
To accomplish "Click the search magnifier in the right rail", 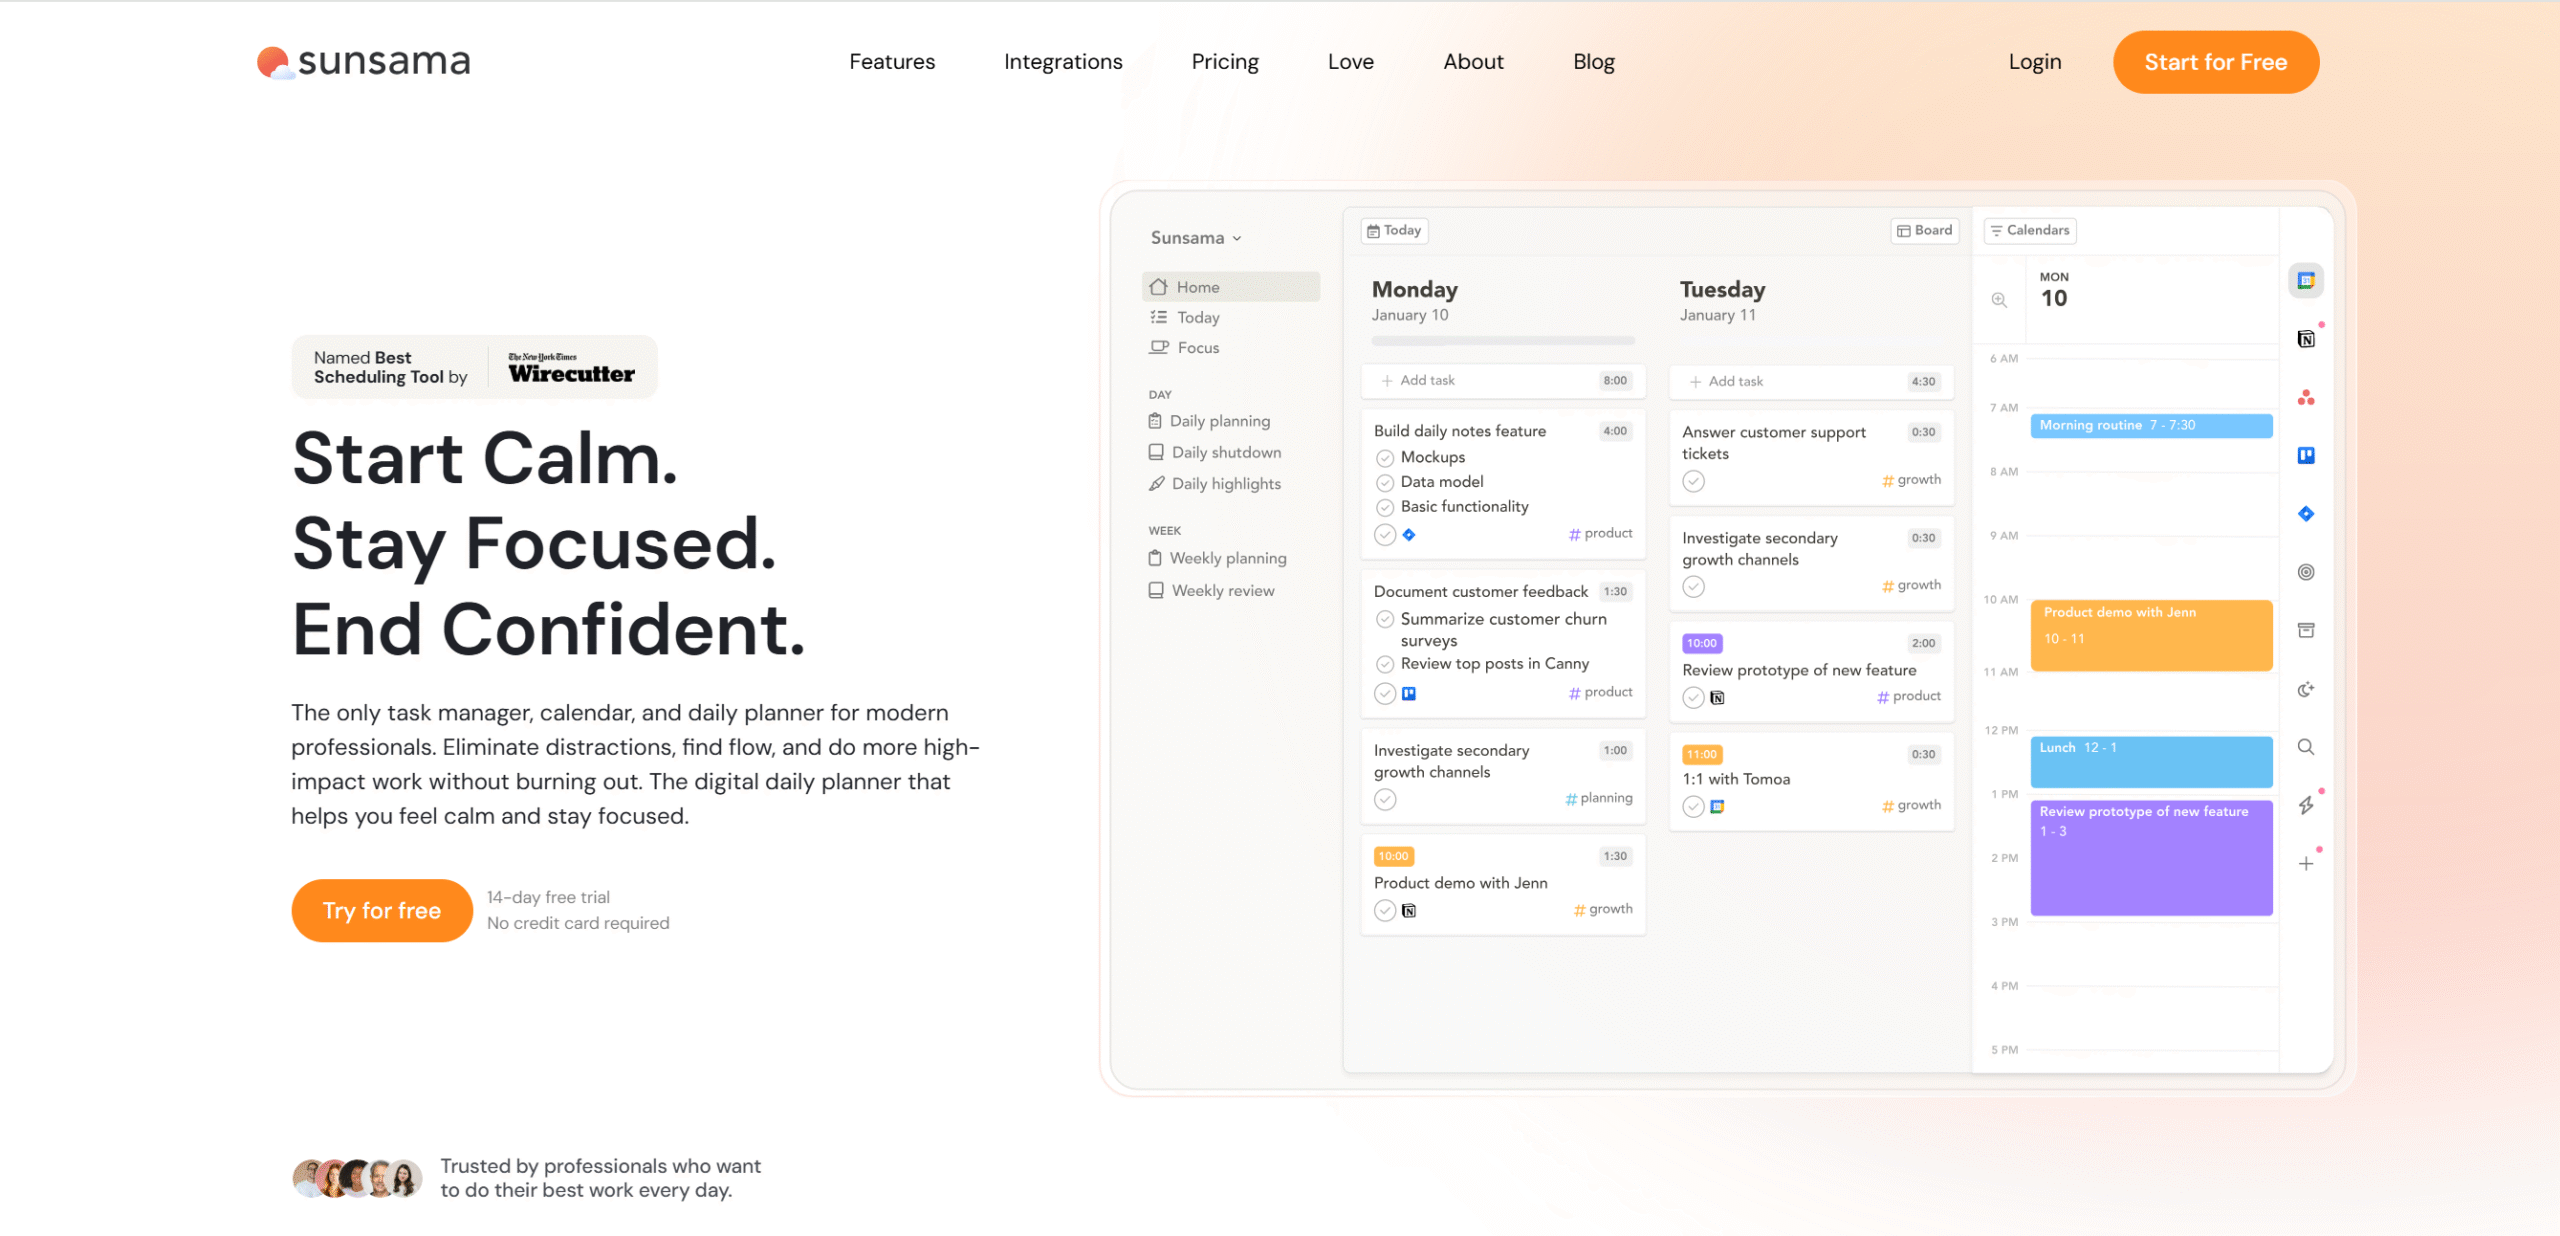I will (2306, 747).
